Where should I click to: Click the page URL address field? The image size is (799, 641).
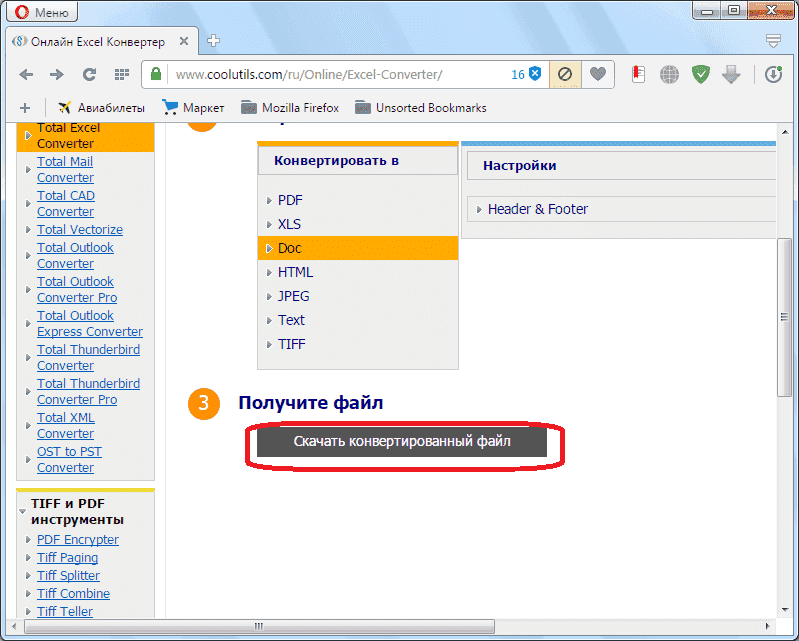330,75
